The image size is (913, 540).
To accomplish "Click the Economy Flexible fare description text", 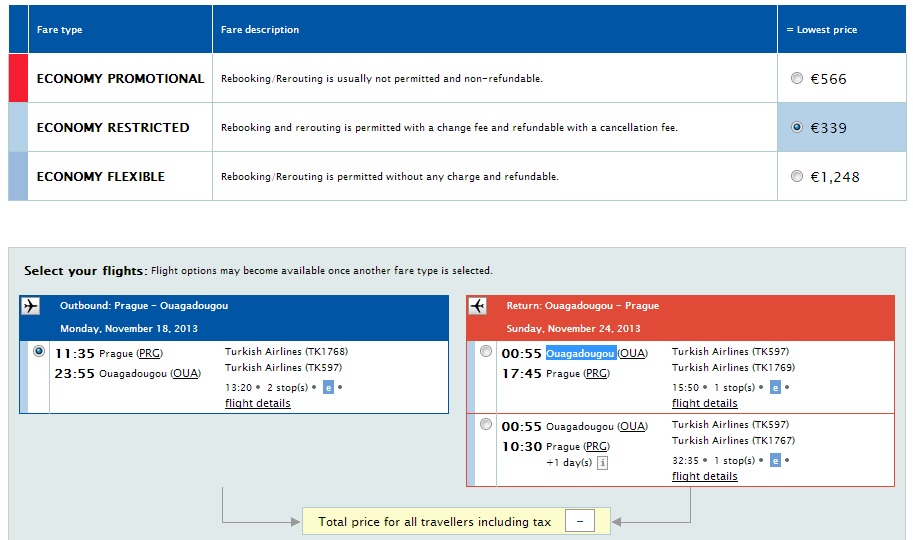I will tap(390, 177).
